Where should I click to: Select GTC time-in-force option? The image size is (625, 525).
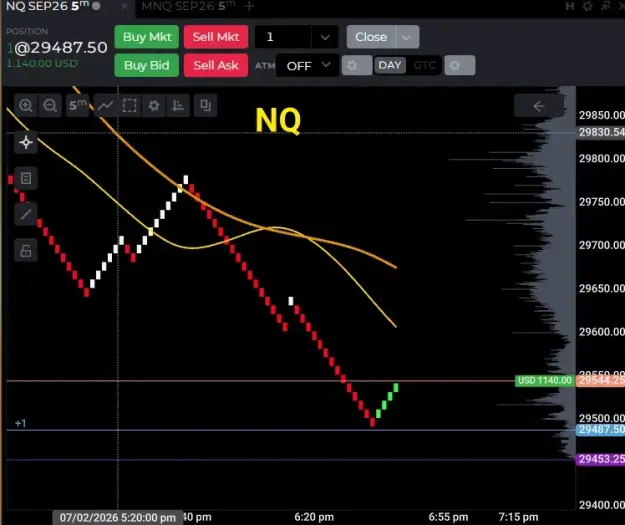pos(424,65)
